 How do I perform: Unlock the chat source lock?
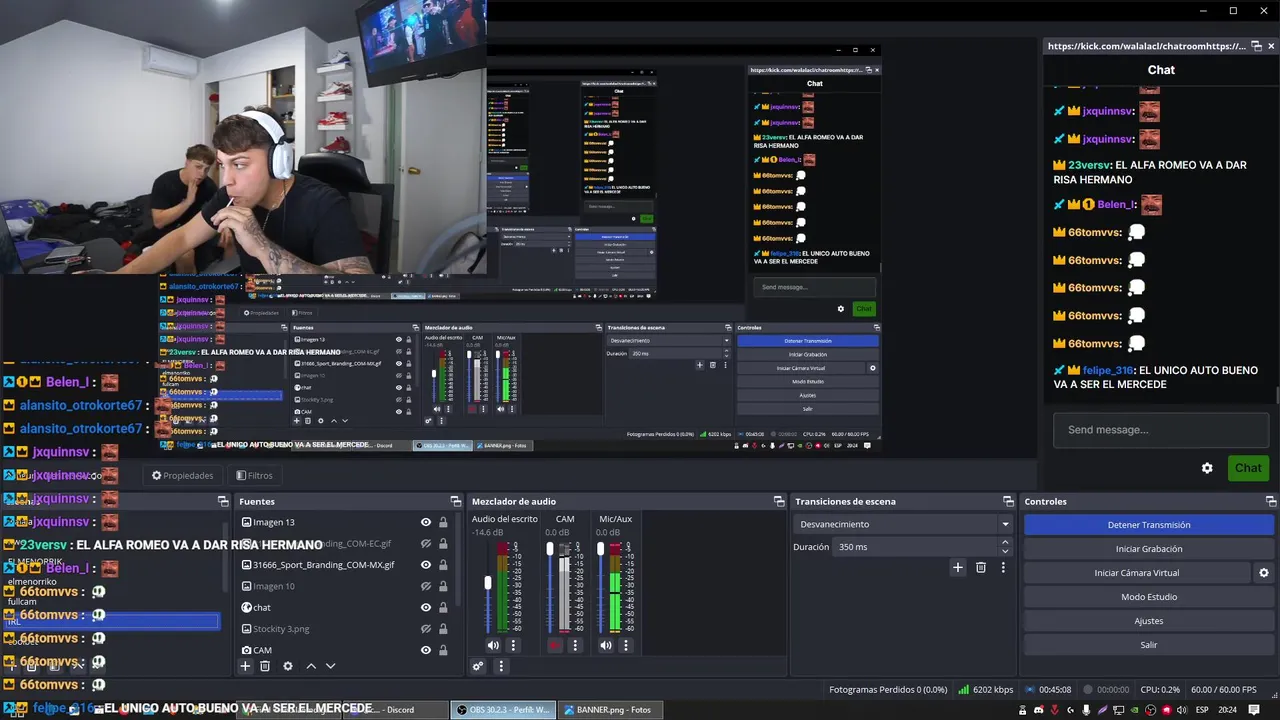443,607
